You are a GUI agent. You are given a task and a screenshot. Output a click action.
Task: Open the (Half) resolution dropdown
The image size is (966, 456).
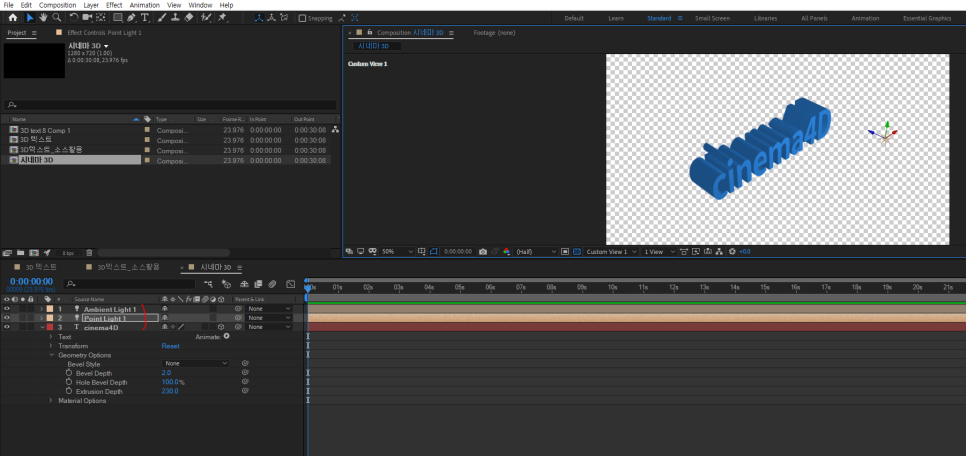click(x=535, y=251)
